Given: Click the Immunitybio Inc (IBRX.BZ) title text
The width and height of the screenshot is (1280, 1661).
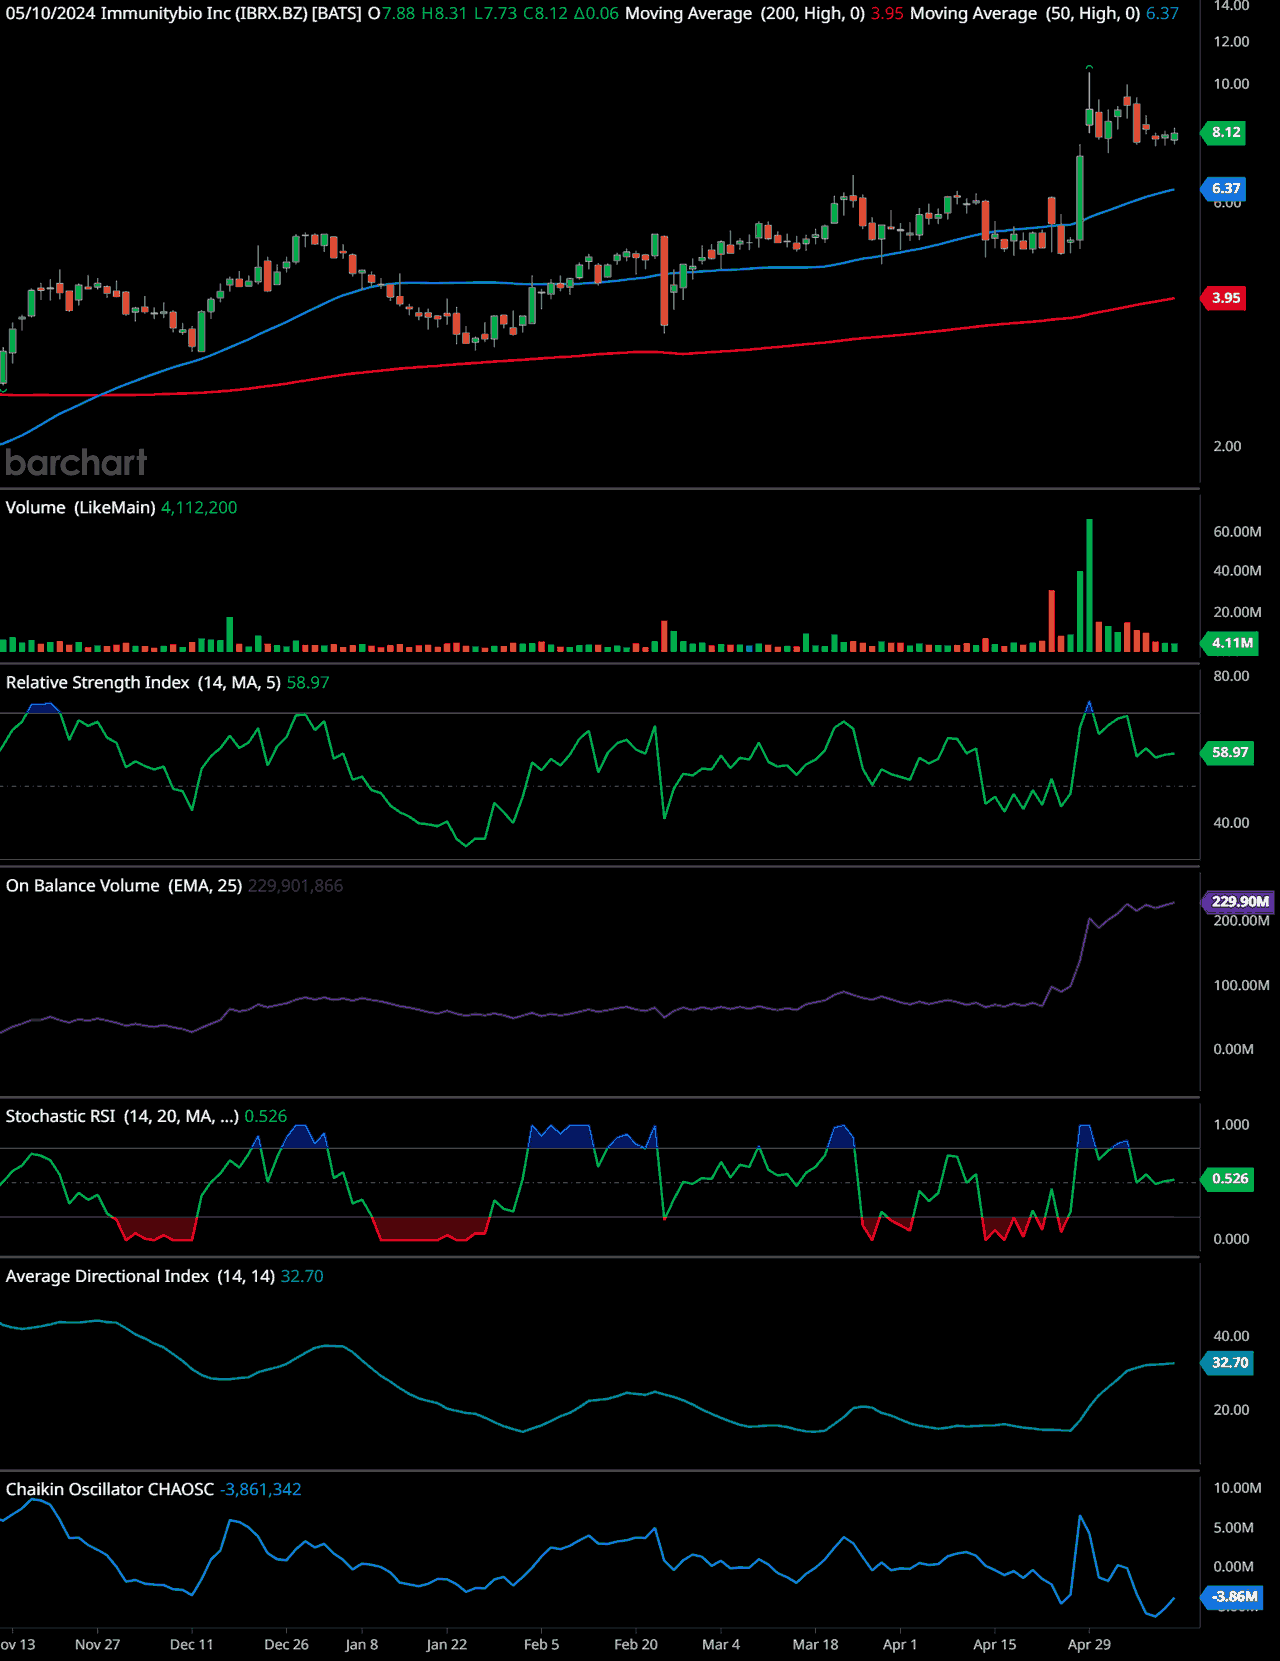Looking at the screenshot, I should point(204,14).
